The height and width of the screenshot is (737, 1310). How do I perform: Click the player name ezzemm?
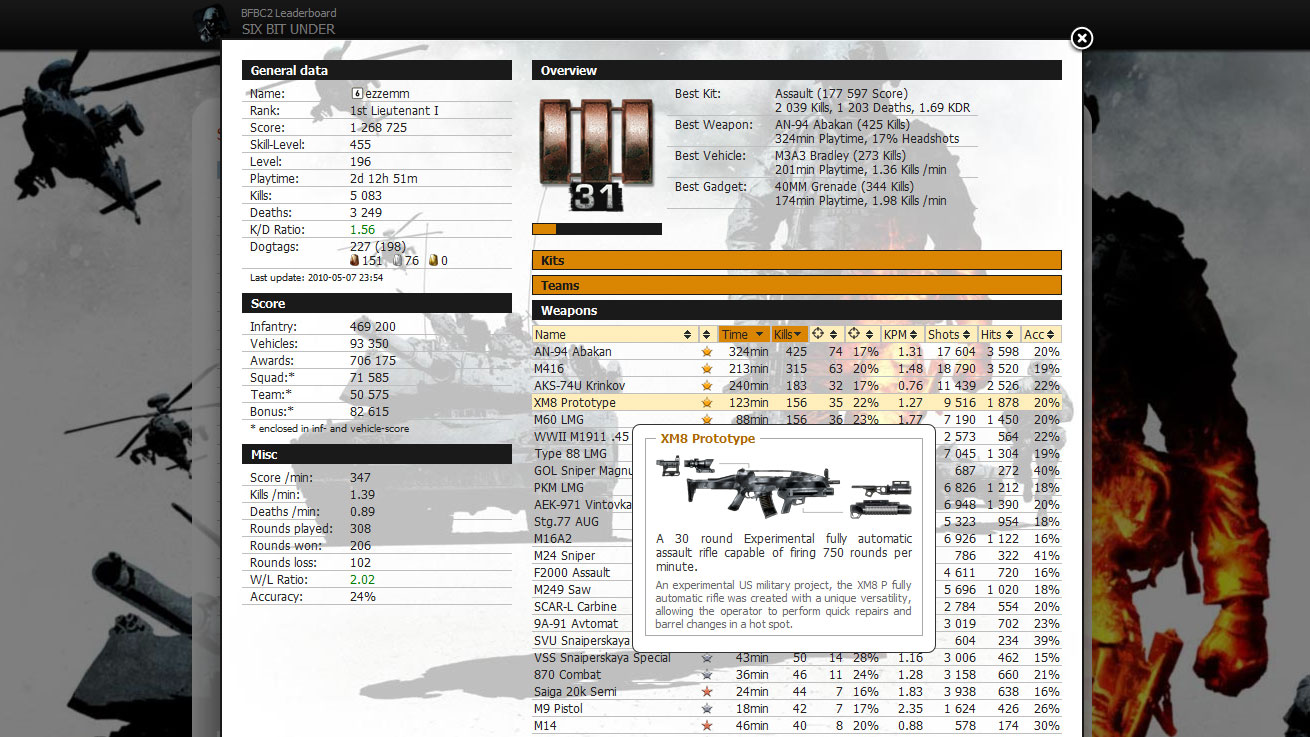click(390, 94)
